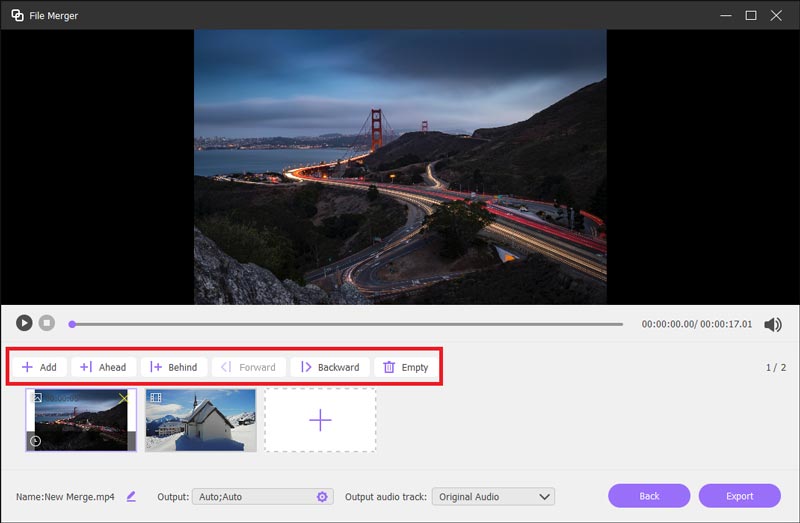Export the merged video
Screen dimensions: 800x523
tap(739, 496)
